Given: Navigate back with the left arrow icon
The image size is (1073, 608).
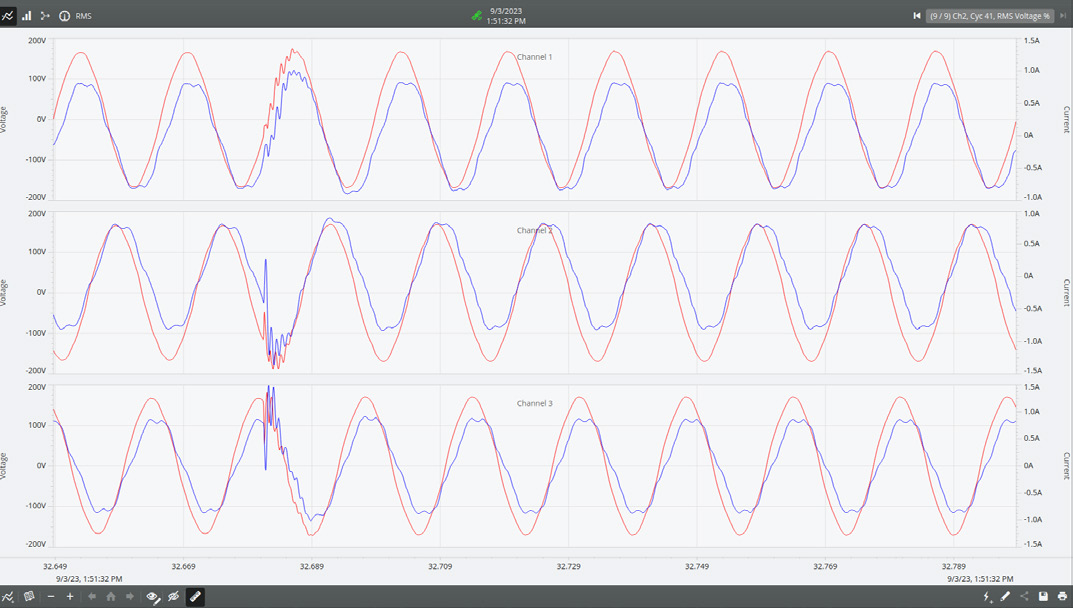Looking at the screenshot, I should [90, 597].
